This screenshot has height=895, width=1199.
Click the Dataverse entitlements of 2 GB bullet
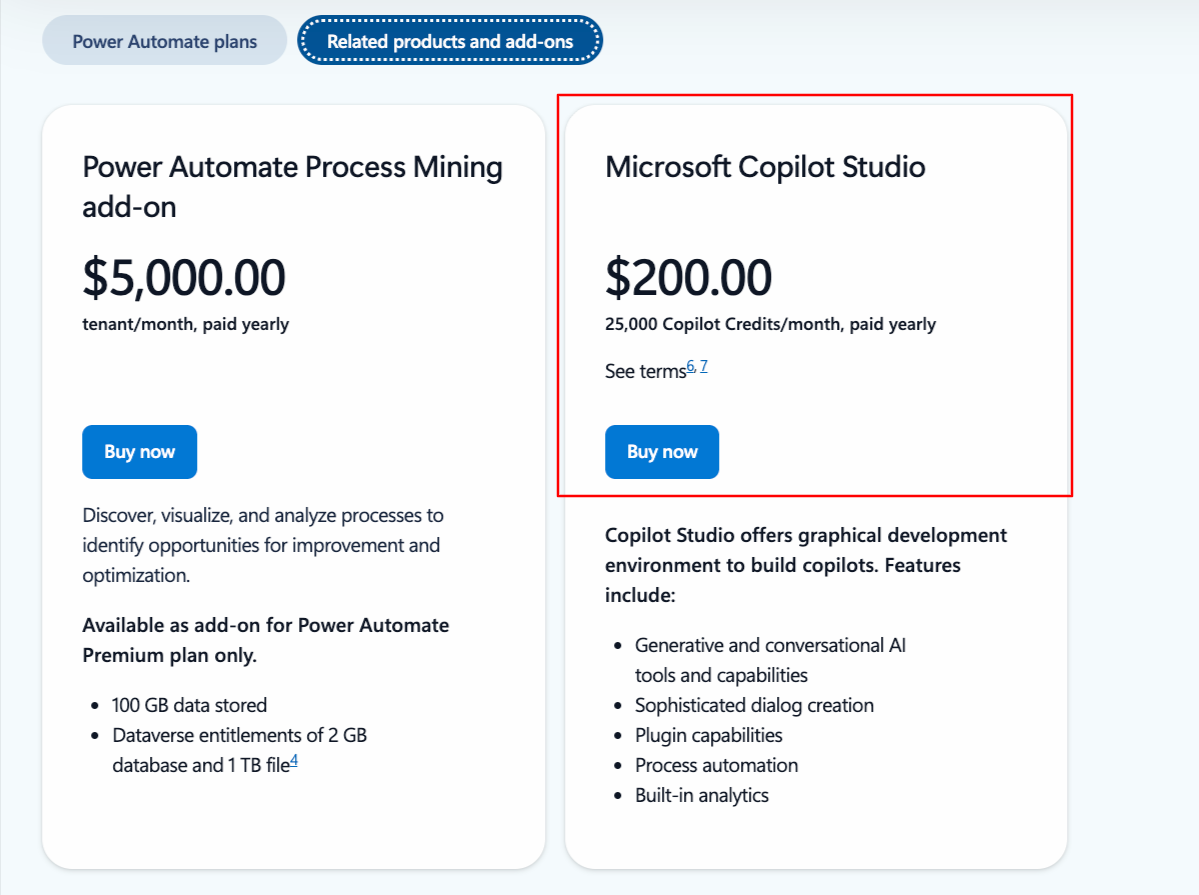(x=239, y=750)
